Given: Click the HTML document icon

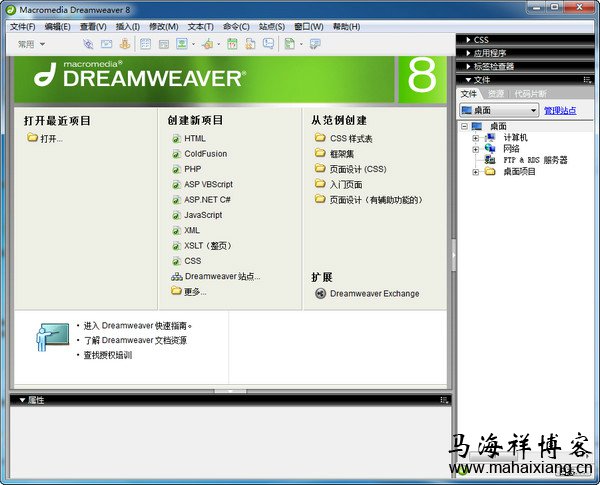Looking at the screenshot, I should pos(176,139).
